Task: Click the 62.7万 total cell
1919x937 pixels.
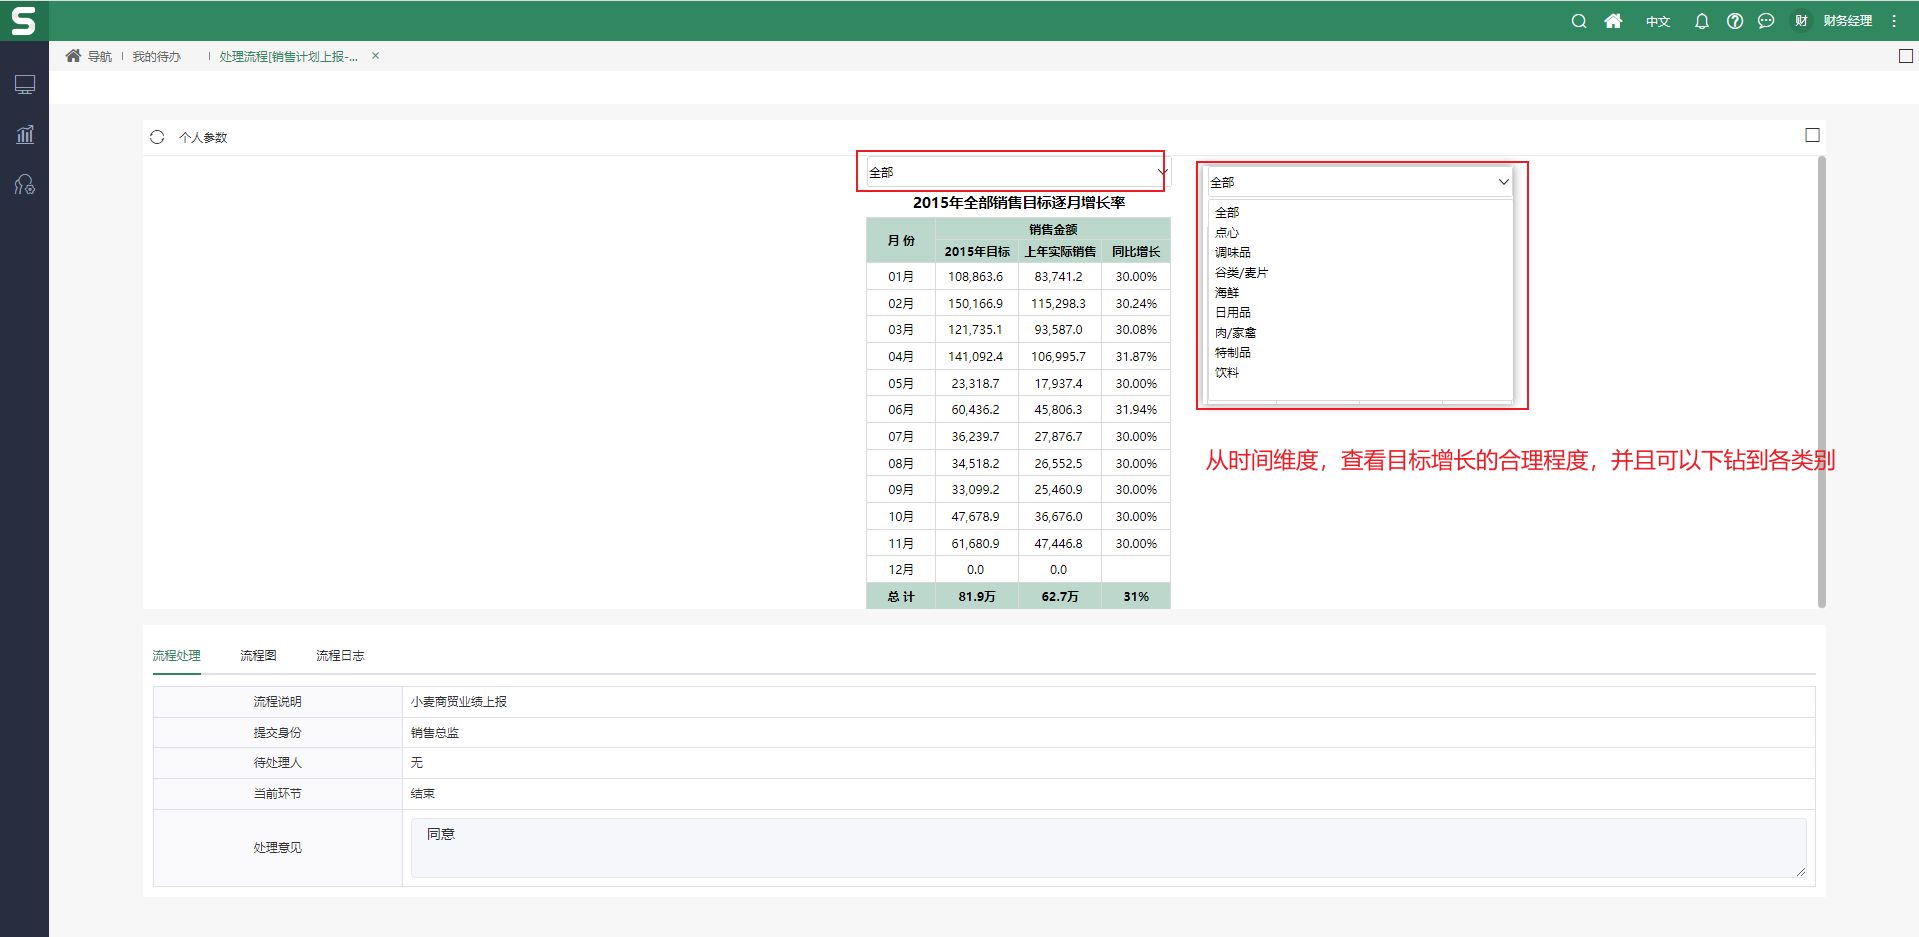Action: 1060,597
